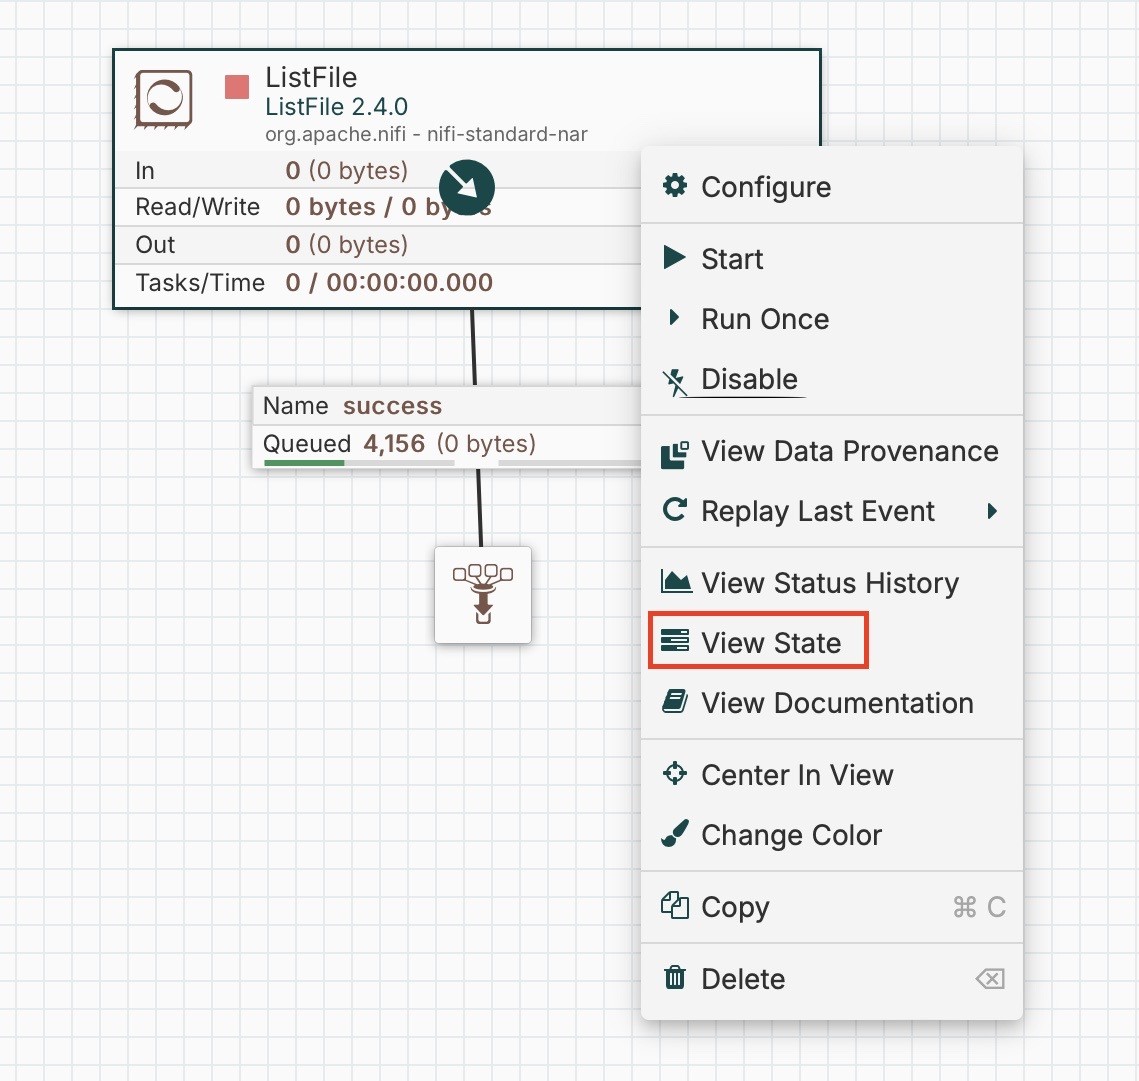Open View Documentation
The width and height of the screenshot is (1139, 1081).
tap(832, 703)
